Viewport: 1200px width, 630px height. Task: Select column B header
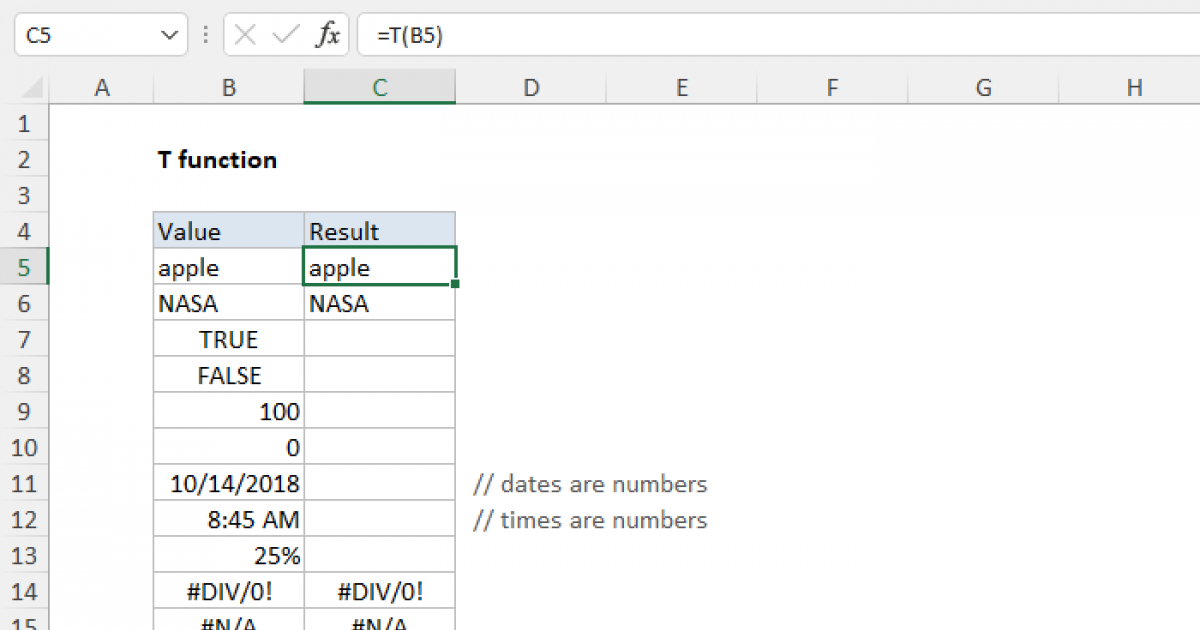229,88
